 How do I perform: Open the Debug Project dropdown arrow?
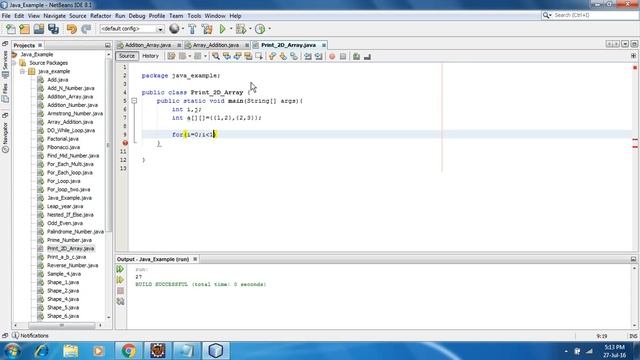[x=250, y=29]
